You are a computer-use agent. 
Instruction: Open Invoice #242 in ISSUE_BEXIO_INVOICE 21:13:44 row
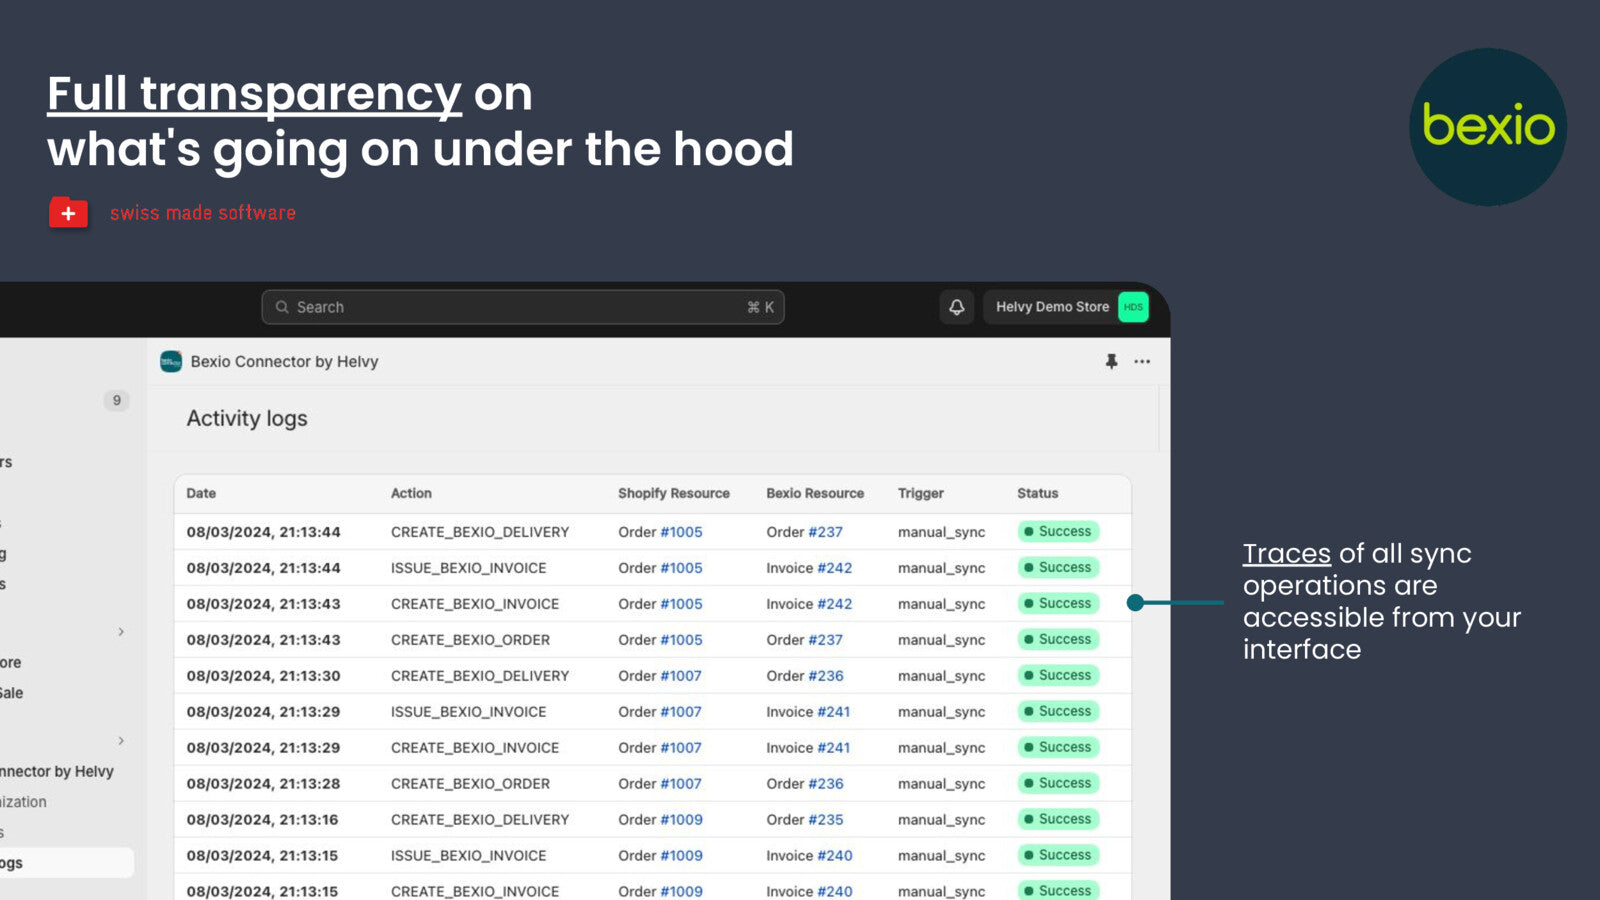coord(835,568)
